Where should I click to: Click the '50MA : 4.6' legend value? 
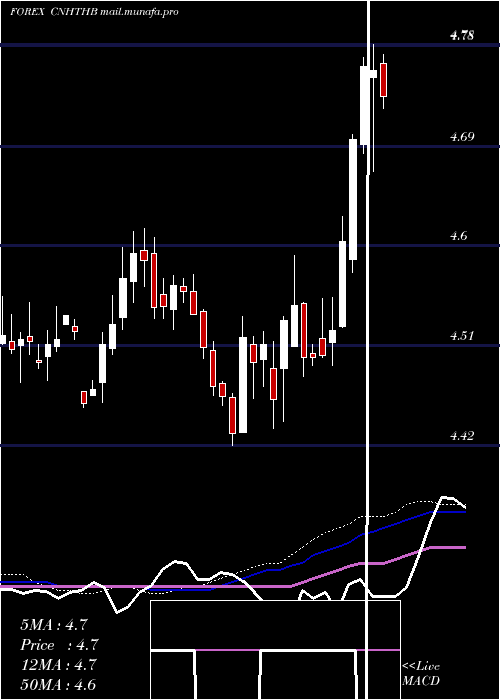click(59, 685)
